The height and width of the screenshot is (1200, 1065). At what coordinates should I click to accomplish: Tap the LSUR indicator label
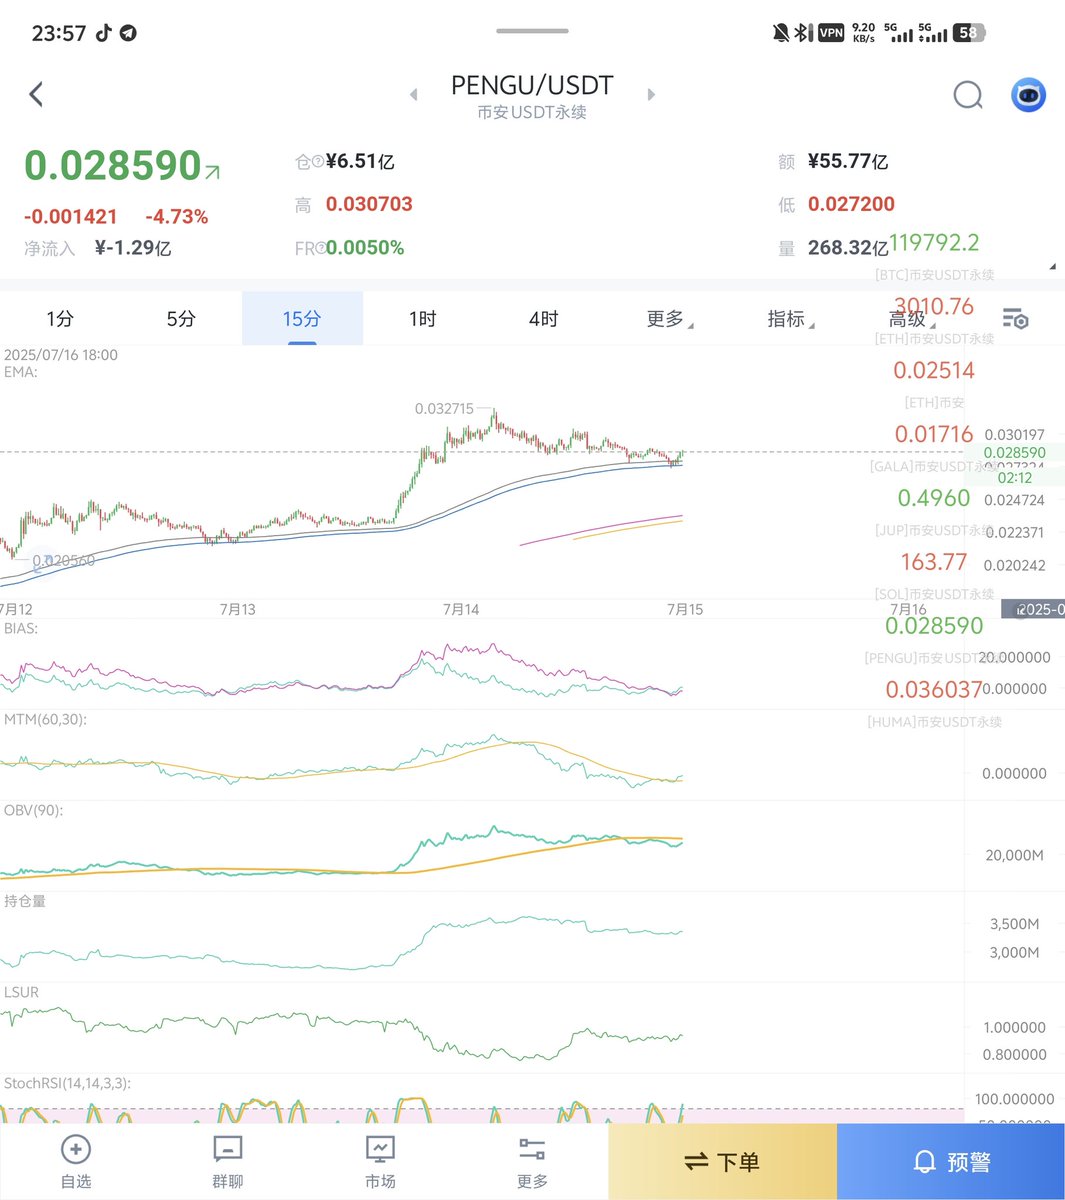pyautogui.click(x=21, y=992)
